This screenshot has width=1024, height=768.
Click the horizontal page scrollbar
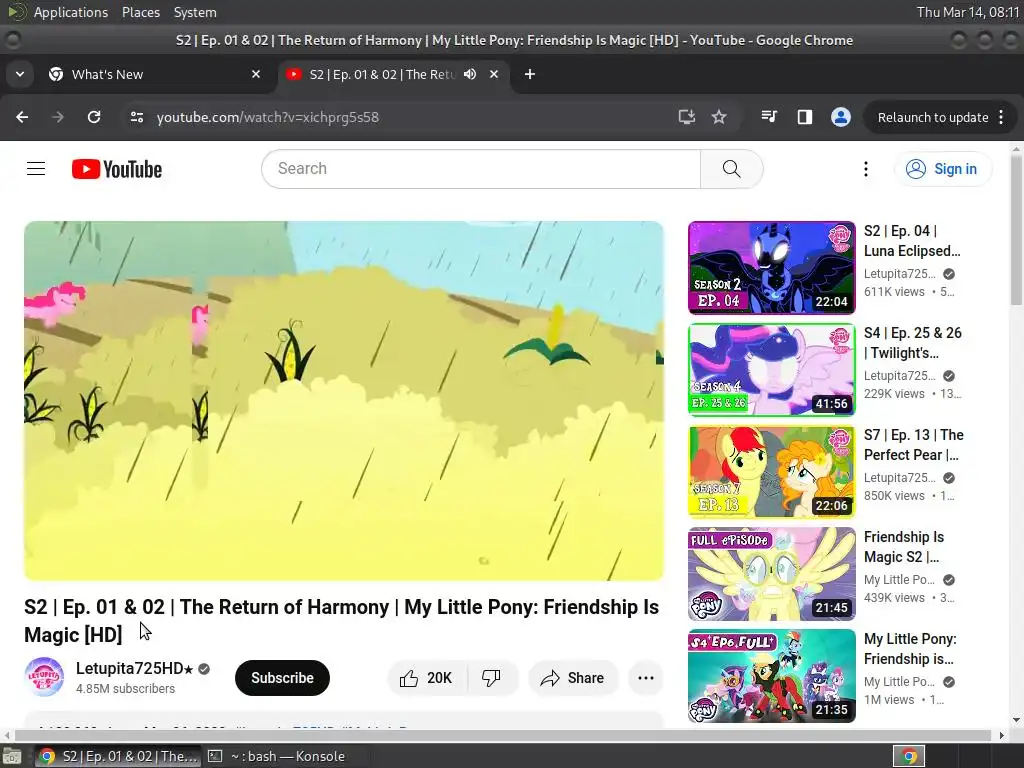point(503,735)
